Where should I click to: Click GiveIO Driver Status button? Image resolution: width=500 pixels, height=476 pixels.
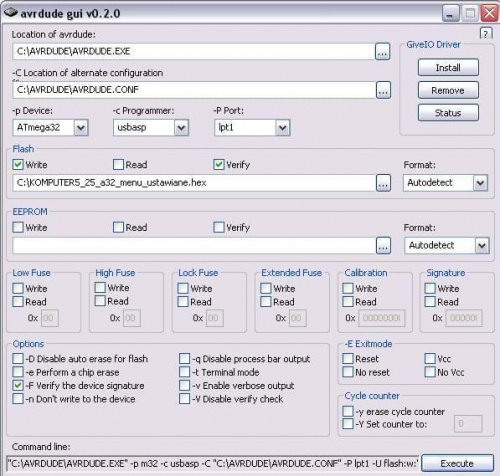[x=448, y=113]
